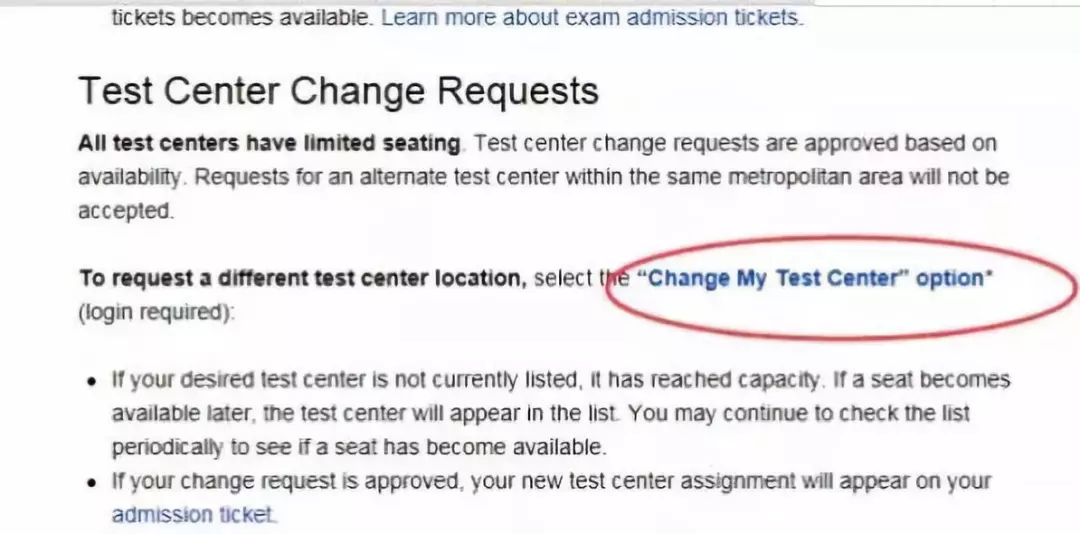Click the word 'select' before the circled link
The height and width of the screenshot is (534, 1080).
point(564,278)
